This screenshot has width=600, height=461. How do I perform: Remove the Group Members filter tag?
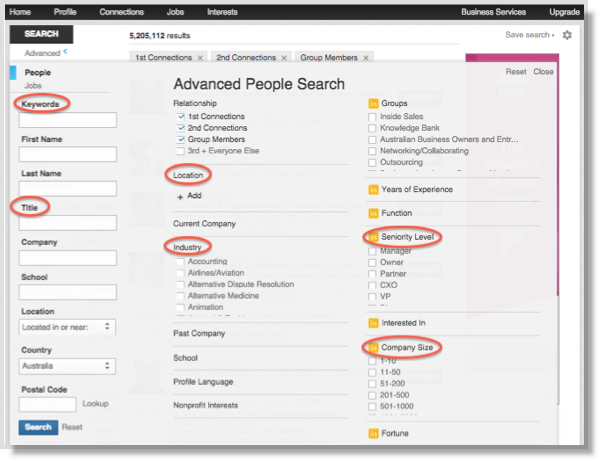(364, 58)
